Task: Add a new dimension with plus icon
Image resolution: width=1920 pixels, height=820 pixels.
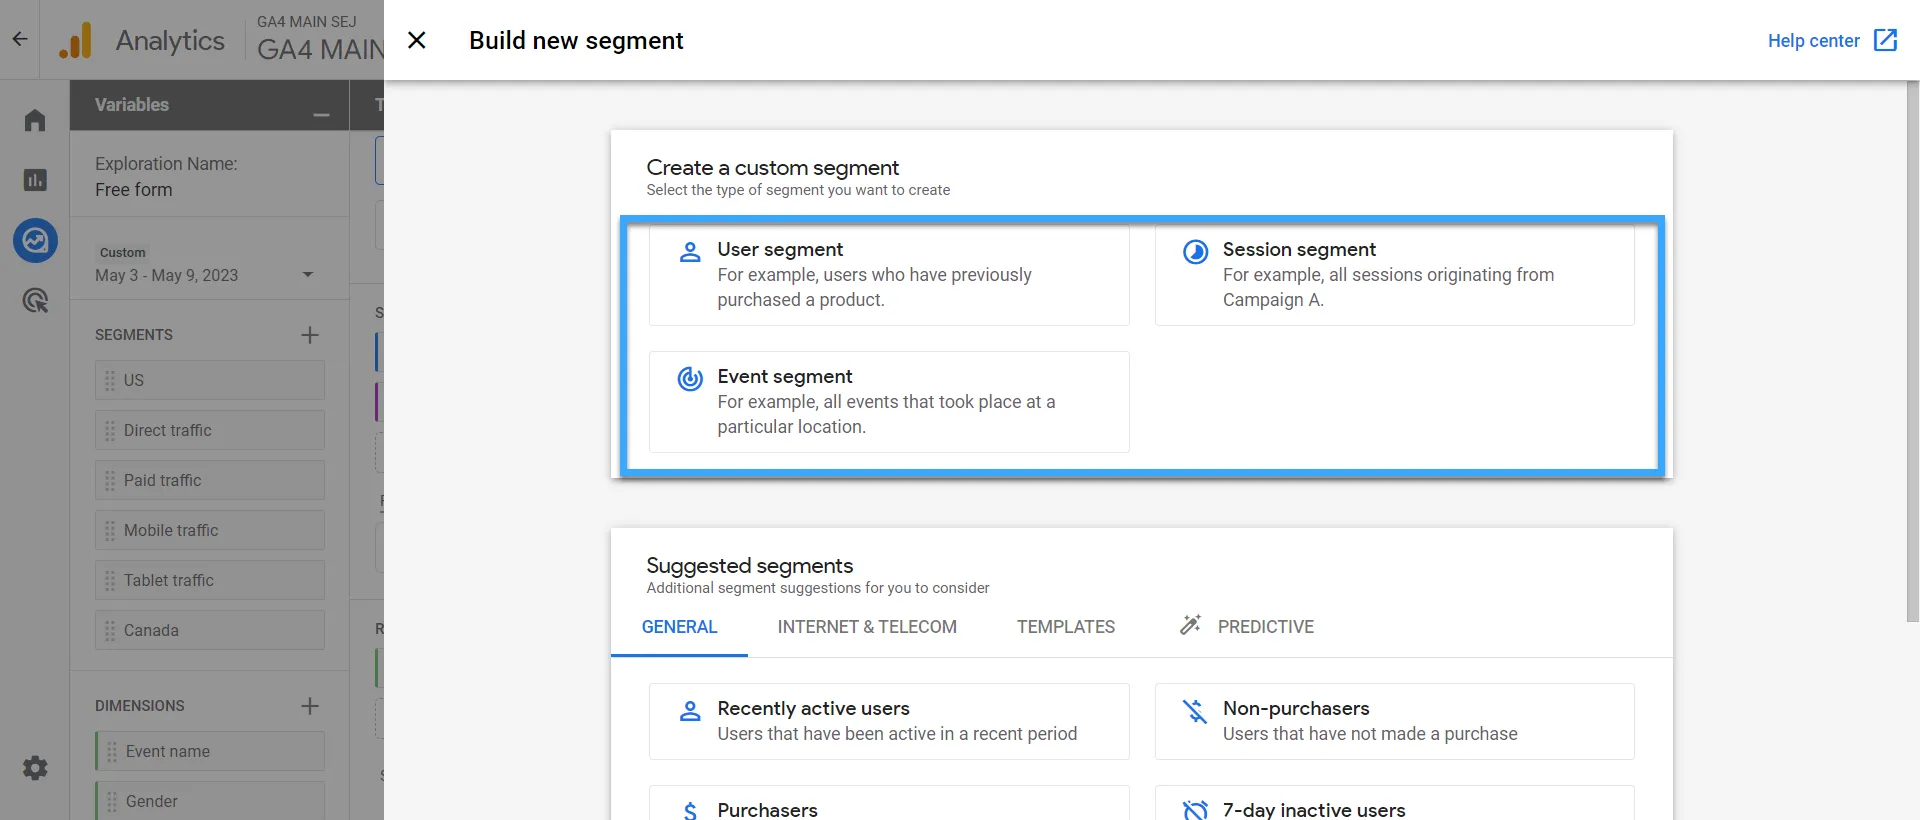Action: point(310,706)
